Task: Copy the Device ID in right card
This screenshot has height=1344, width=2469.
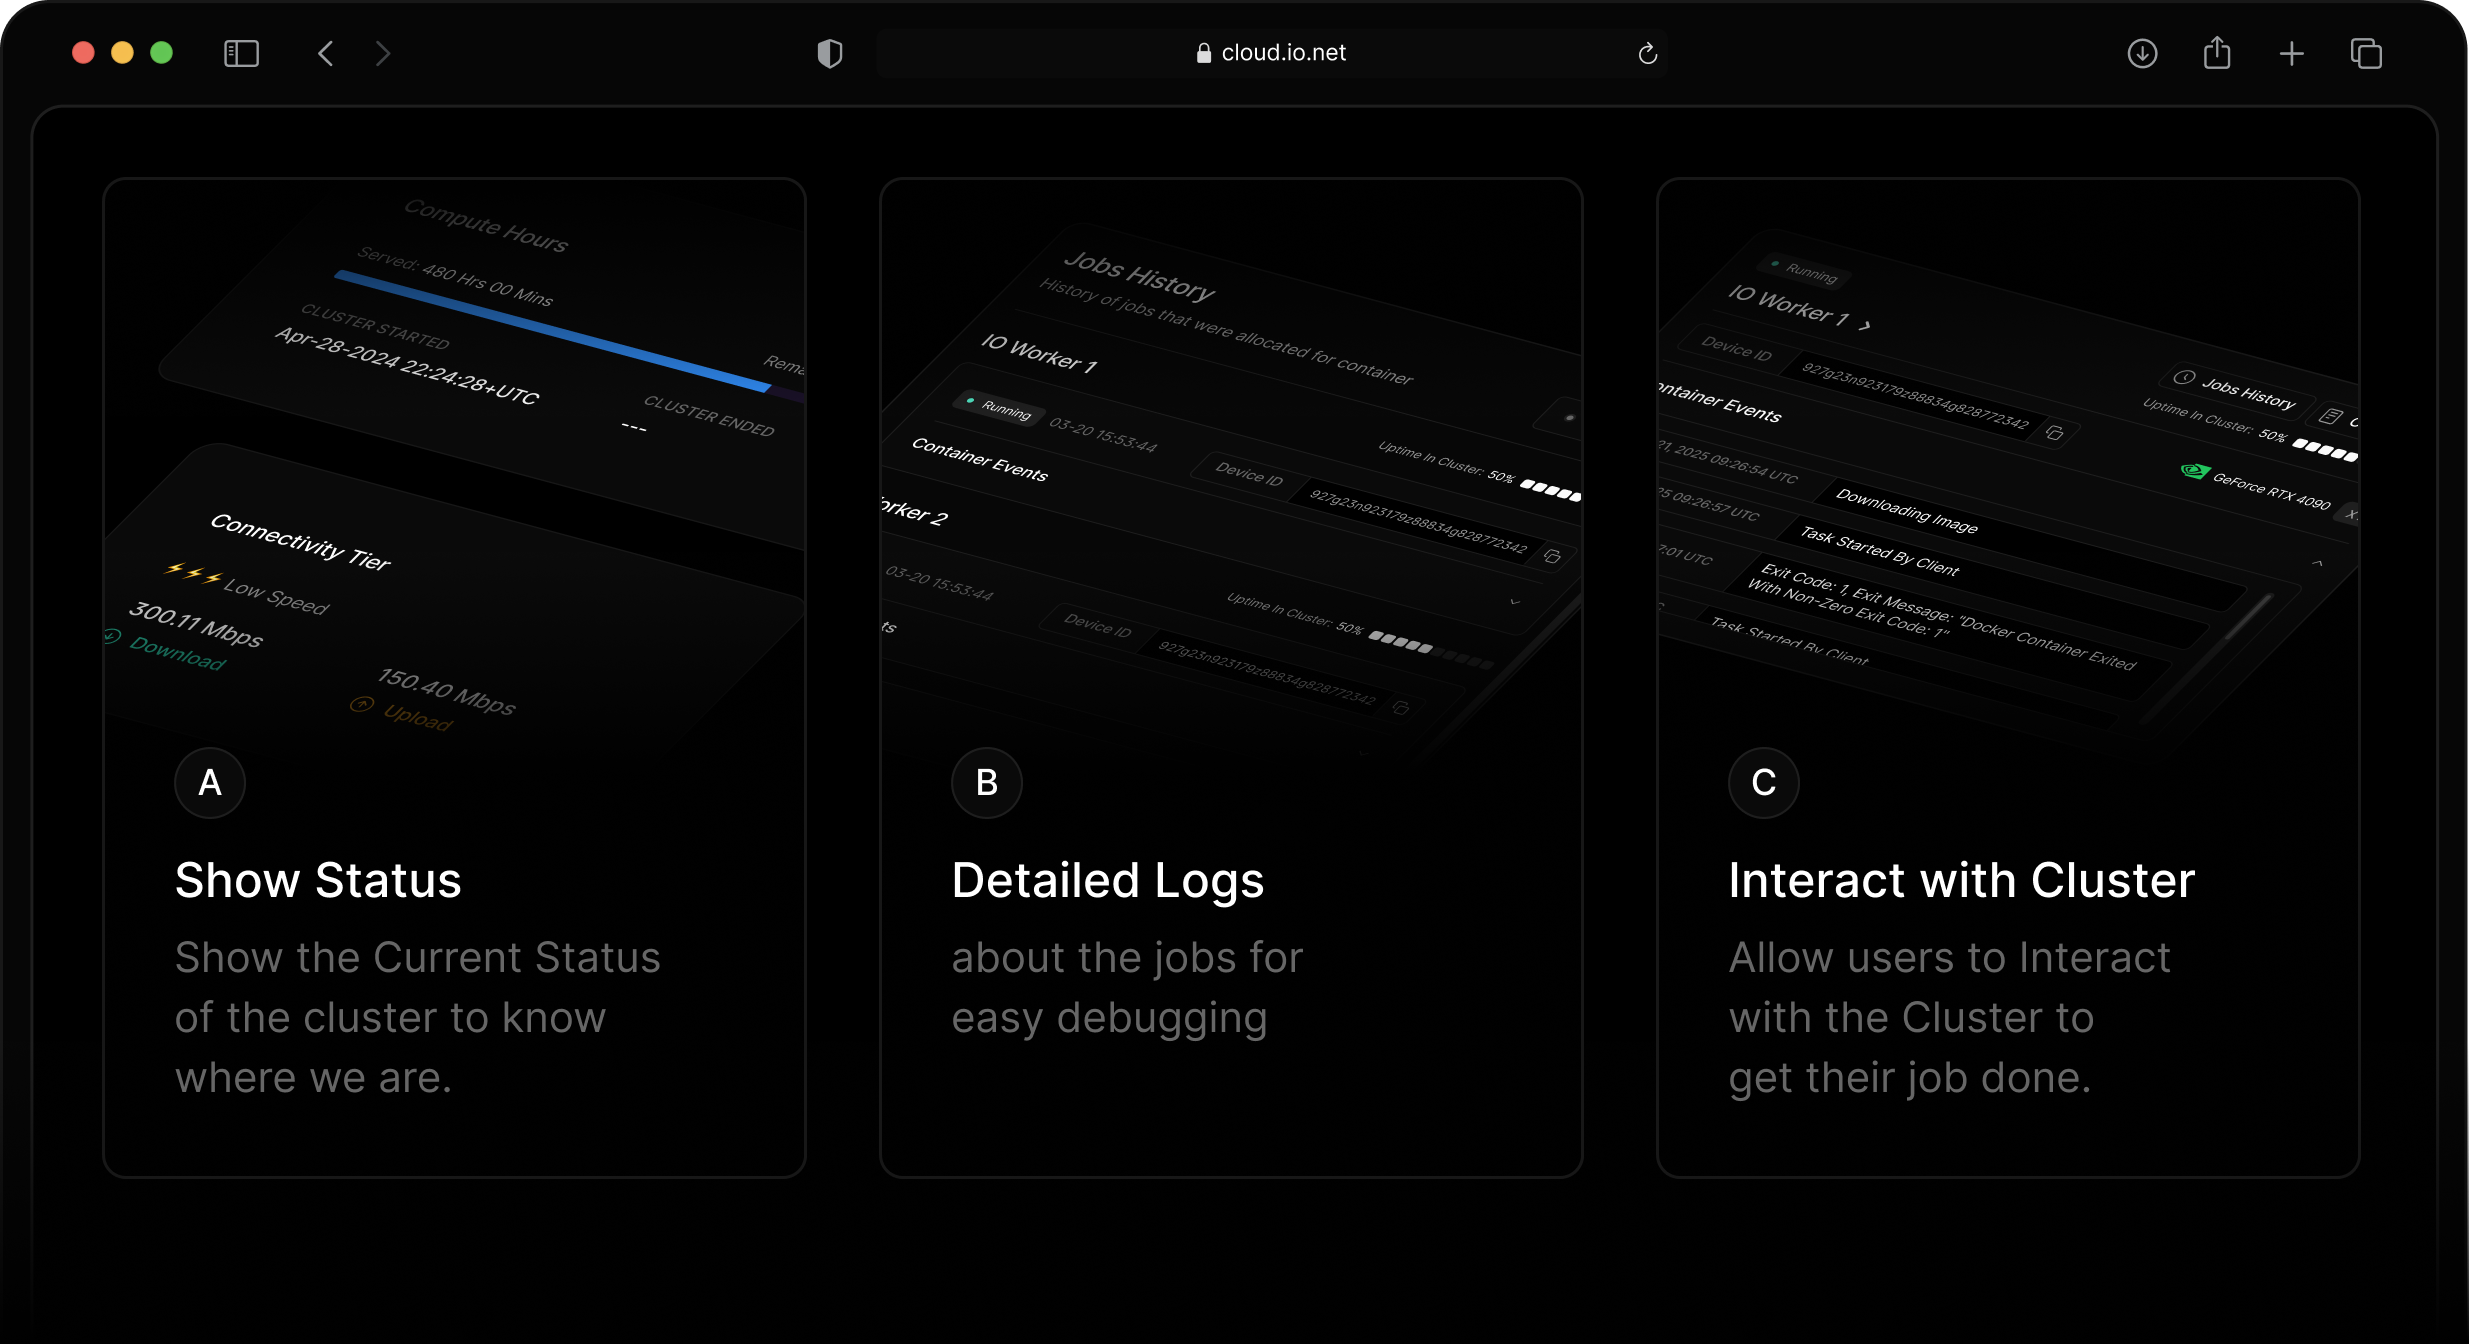Action: 2055,433
